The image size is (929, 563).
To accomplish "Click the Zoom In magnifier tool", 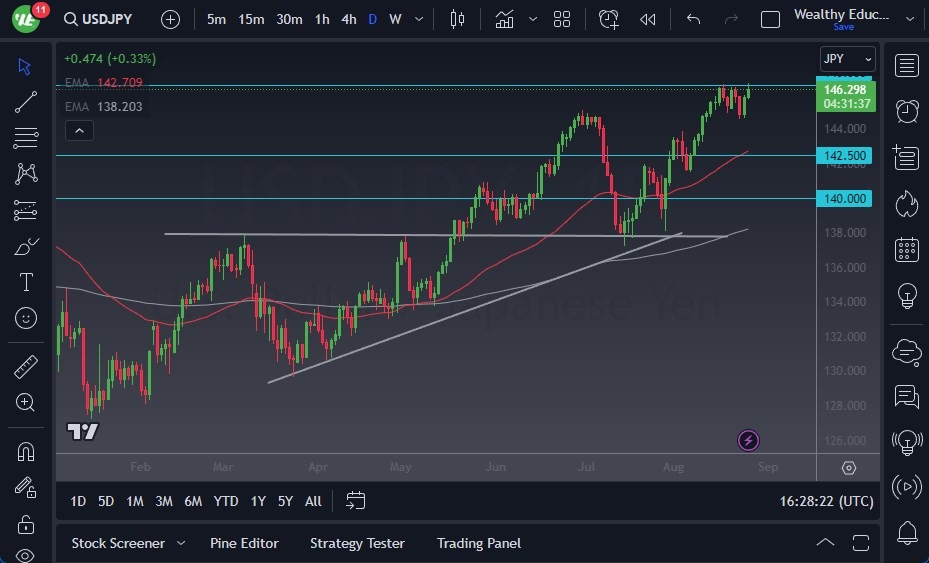I will pos(26,402).
